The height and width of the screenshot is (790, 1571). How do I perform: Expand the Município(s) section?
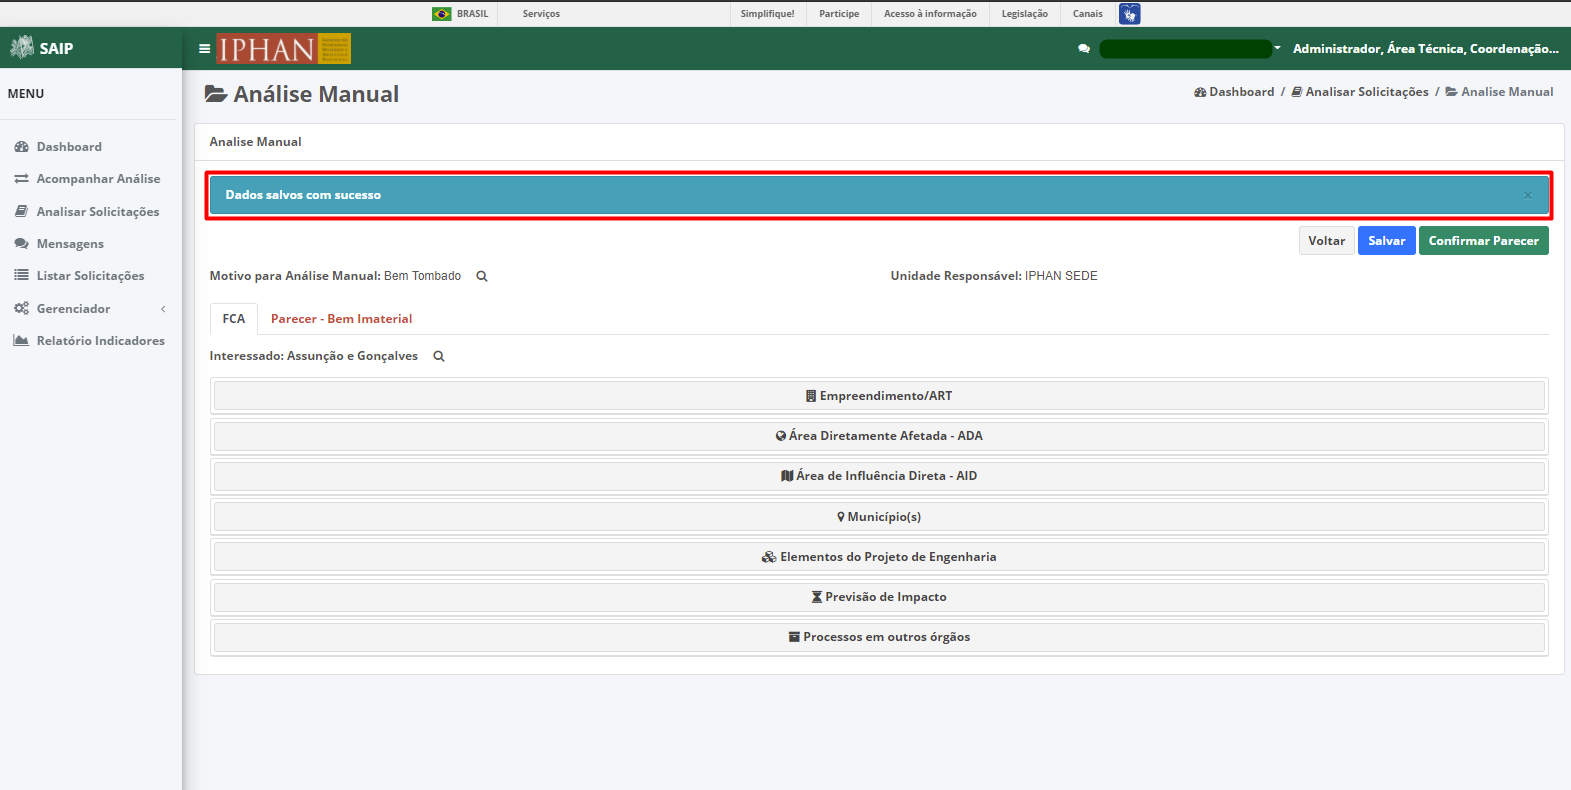click(879, 517)
